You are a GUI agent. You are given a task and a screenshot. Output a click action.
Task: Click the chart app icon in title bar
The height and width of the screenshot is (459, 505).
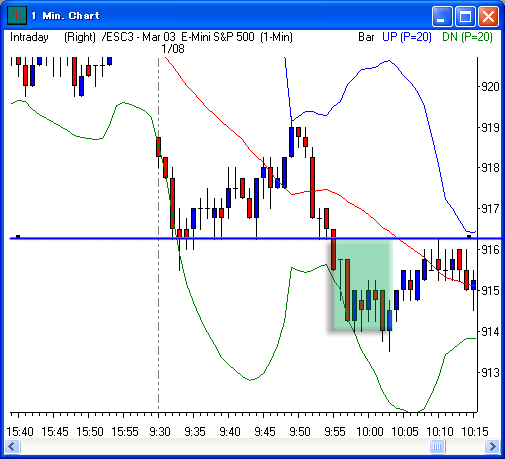click(17, 15)
